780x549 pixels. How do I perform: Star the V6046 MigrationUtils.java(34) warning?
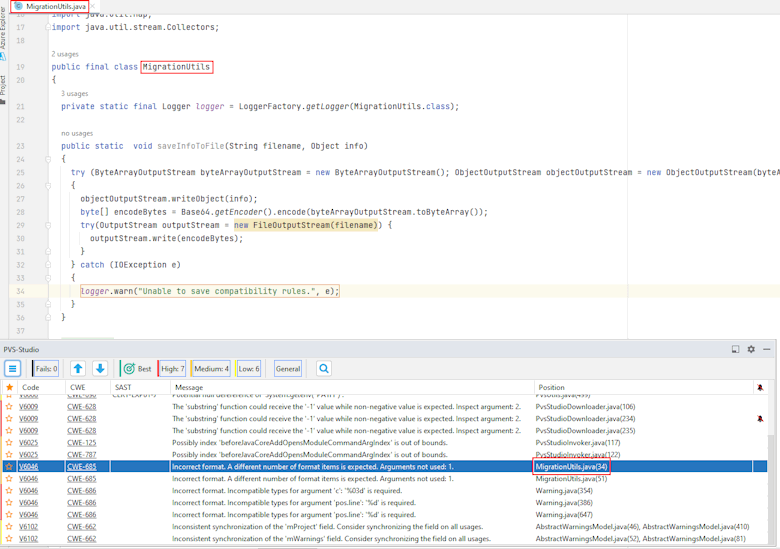(x=9, y=466)
